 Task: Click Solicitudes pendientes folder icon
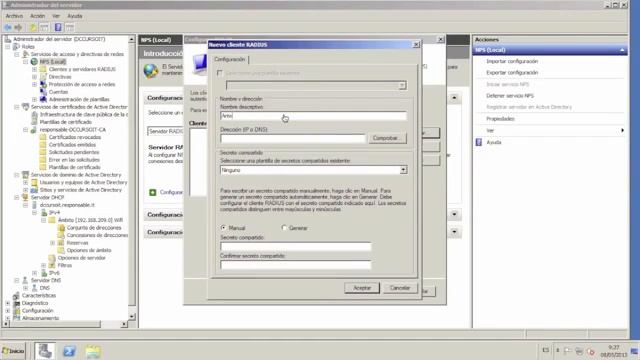click(43, 152)
